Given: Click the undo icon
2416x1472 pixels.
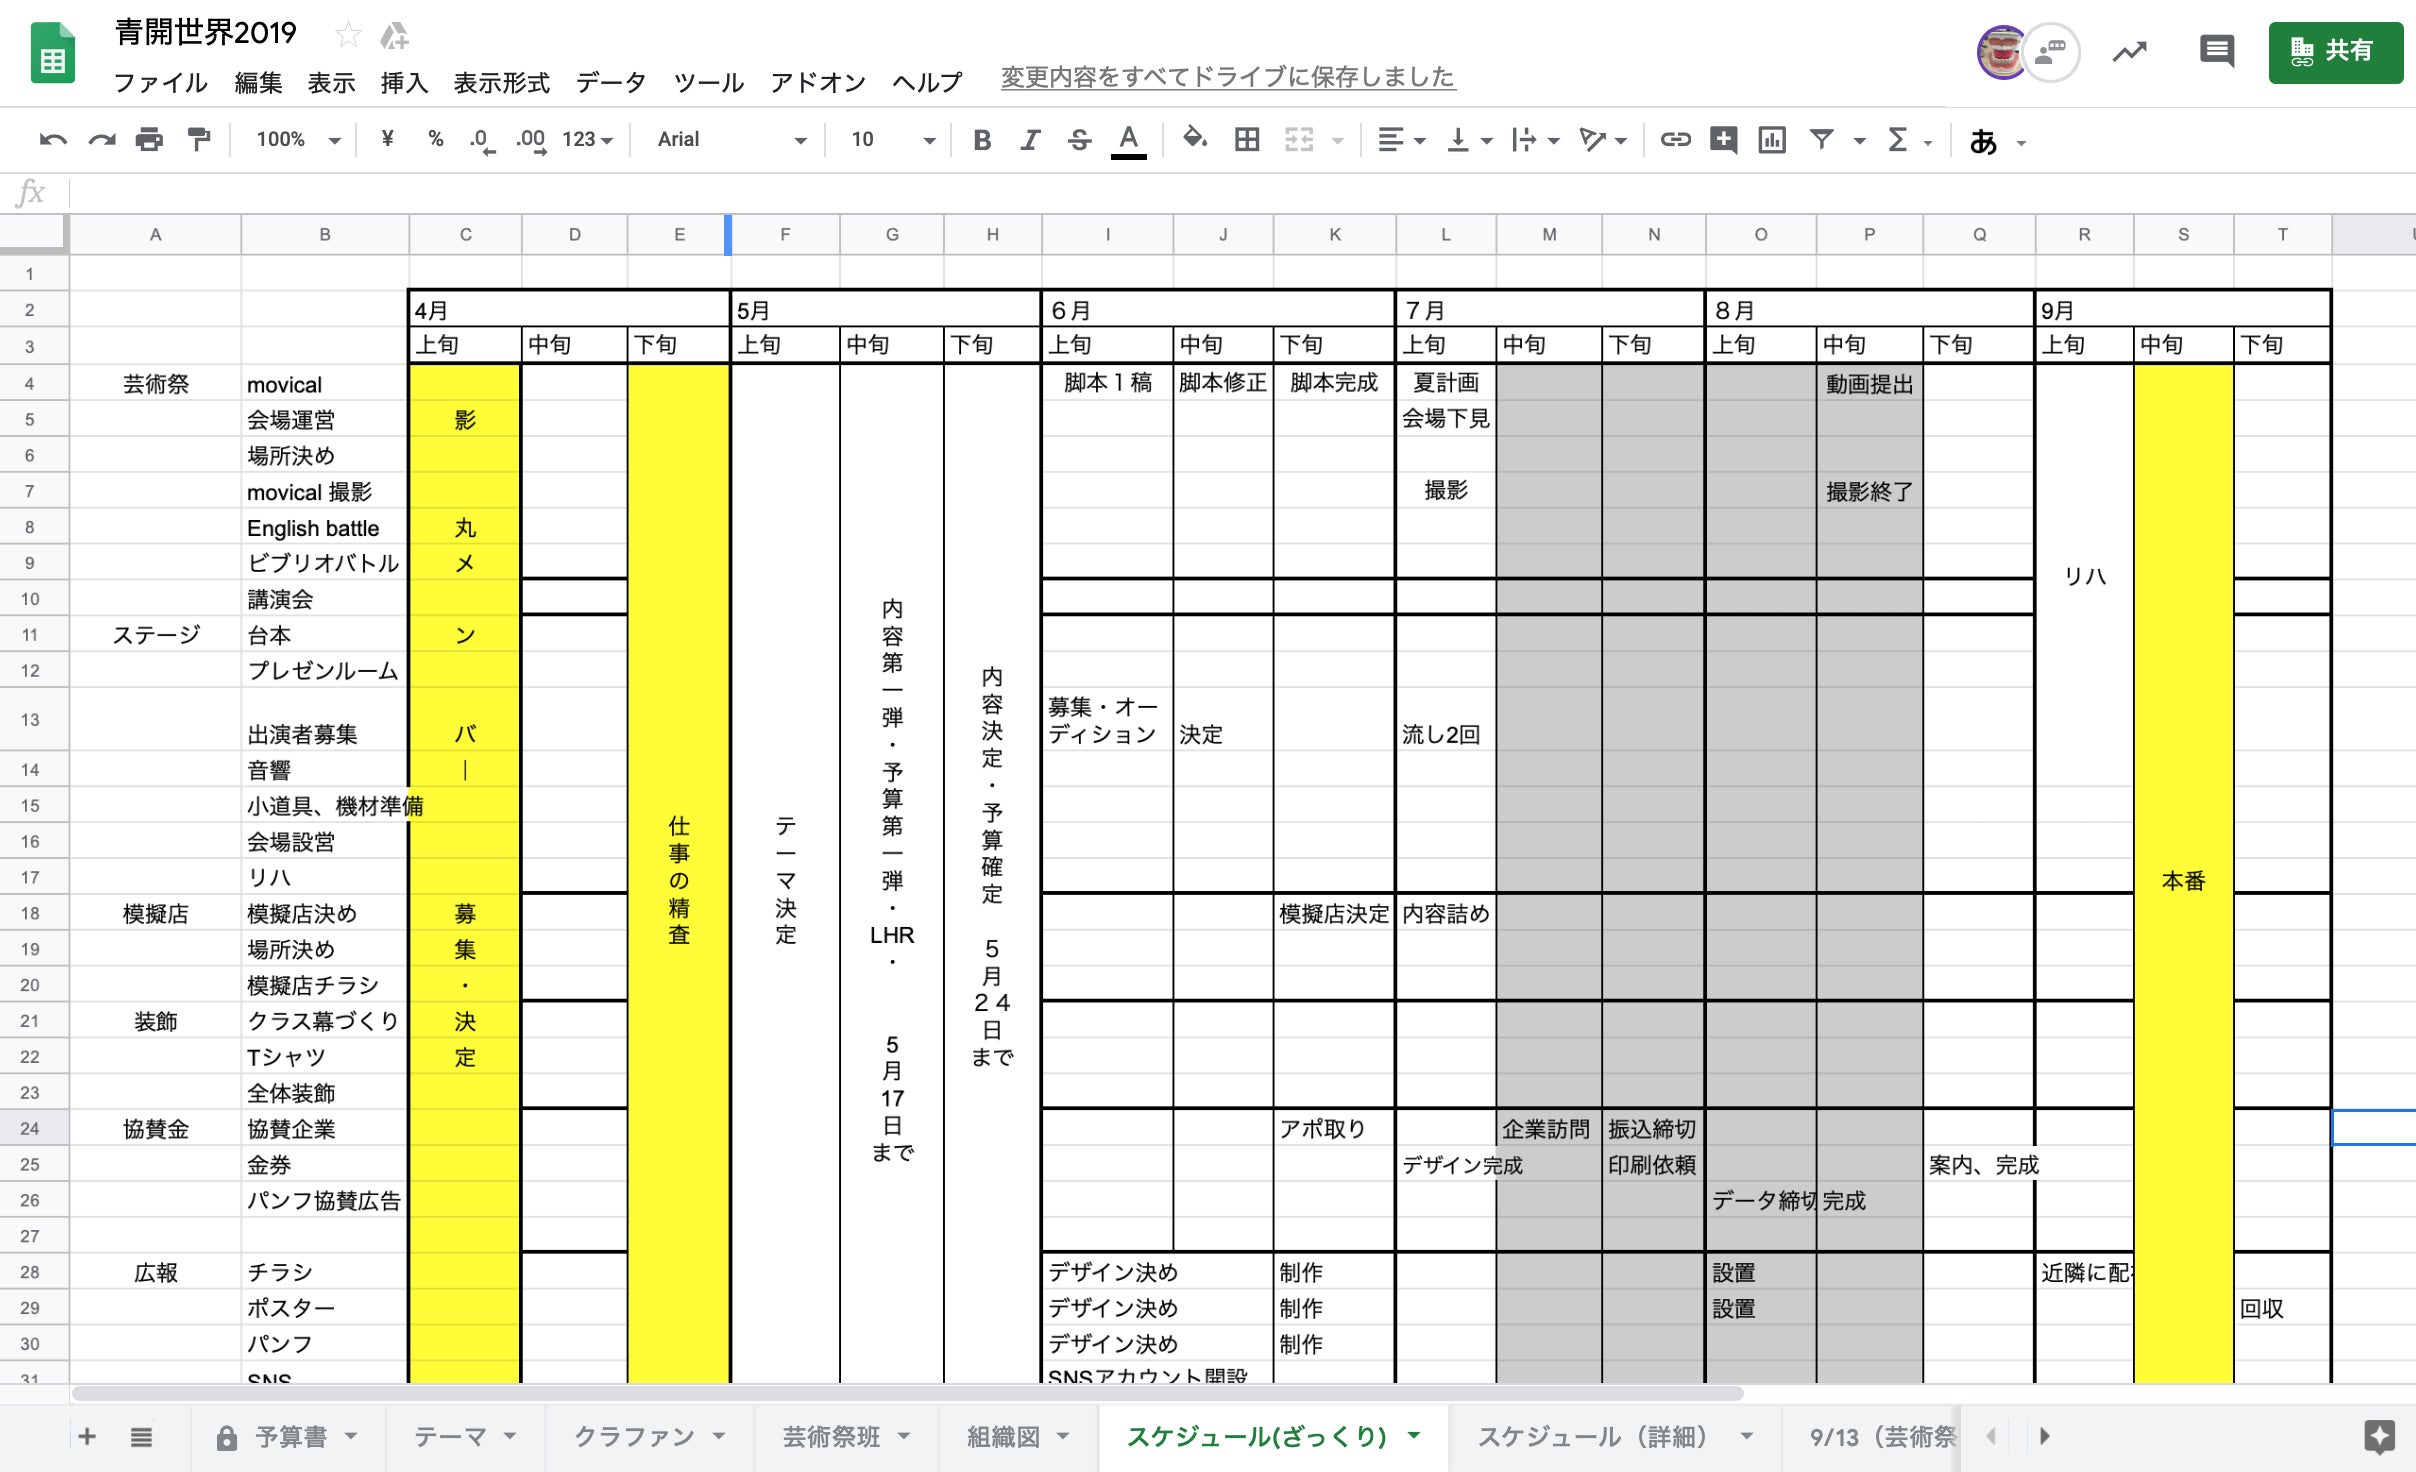Looking at the screenshot, I should [x=53, y=140].
